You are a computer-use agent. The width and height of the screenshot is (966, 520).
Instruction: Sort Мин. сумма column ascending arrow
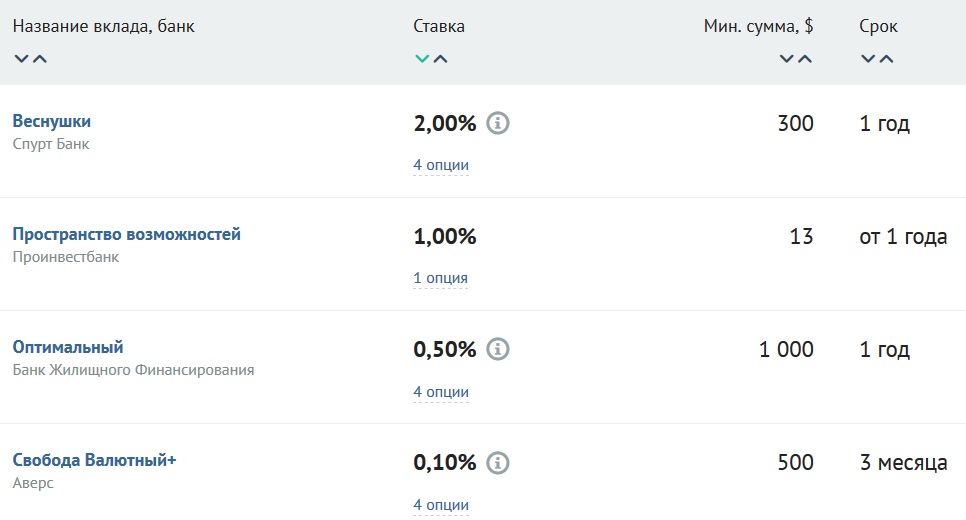pos(805,59)
